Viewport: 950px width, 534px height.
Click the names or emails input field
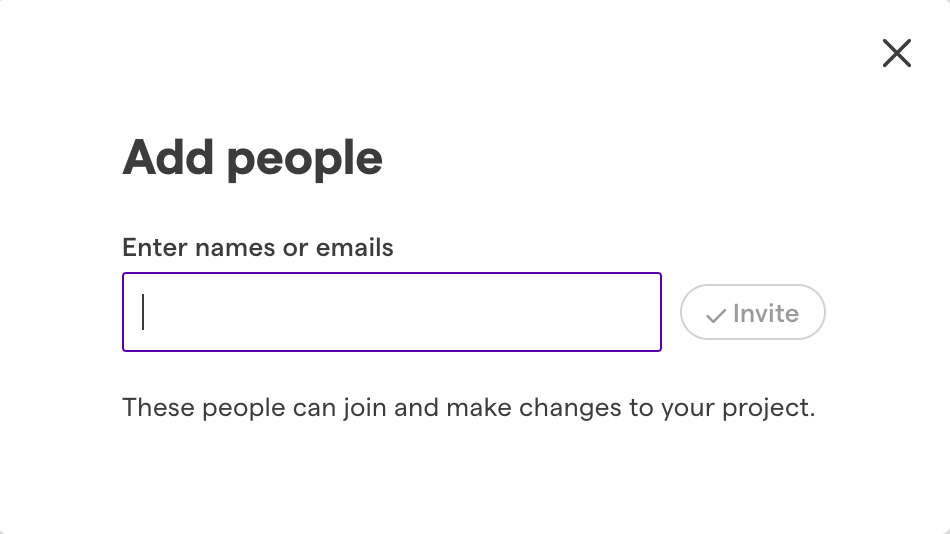click(x=391, y=312)
